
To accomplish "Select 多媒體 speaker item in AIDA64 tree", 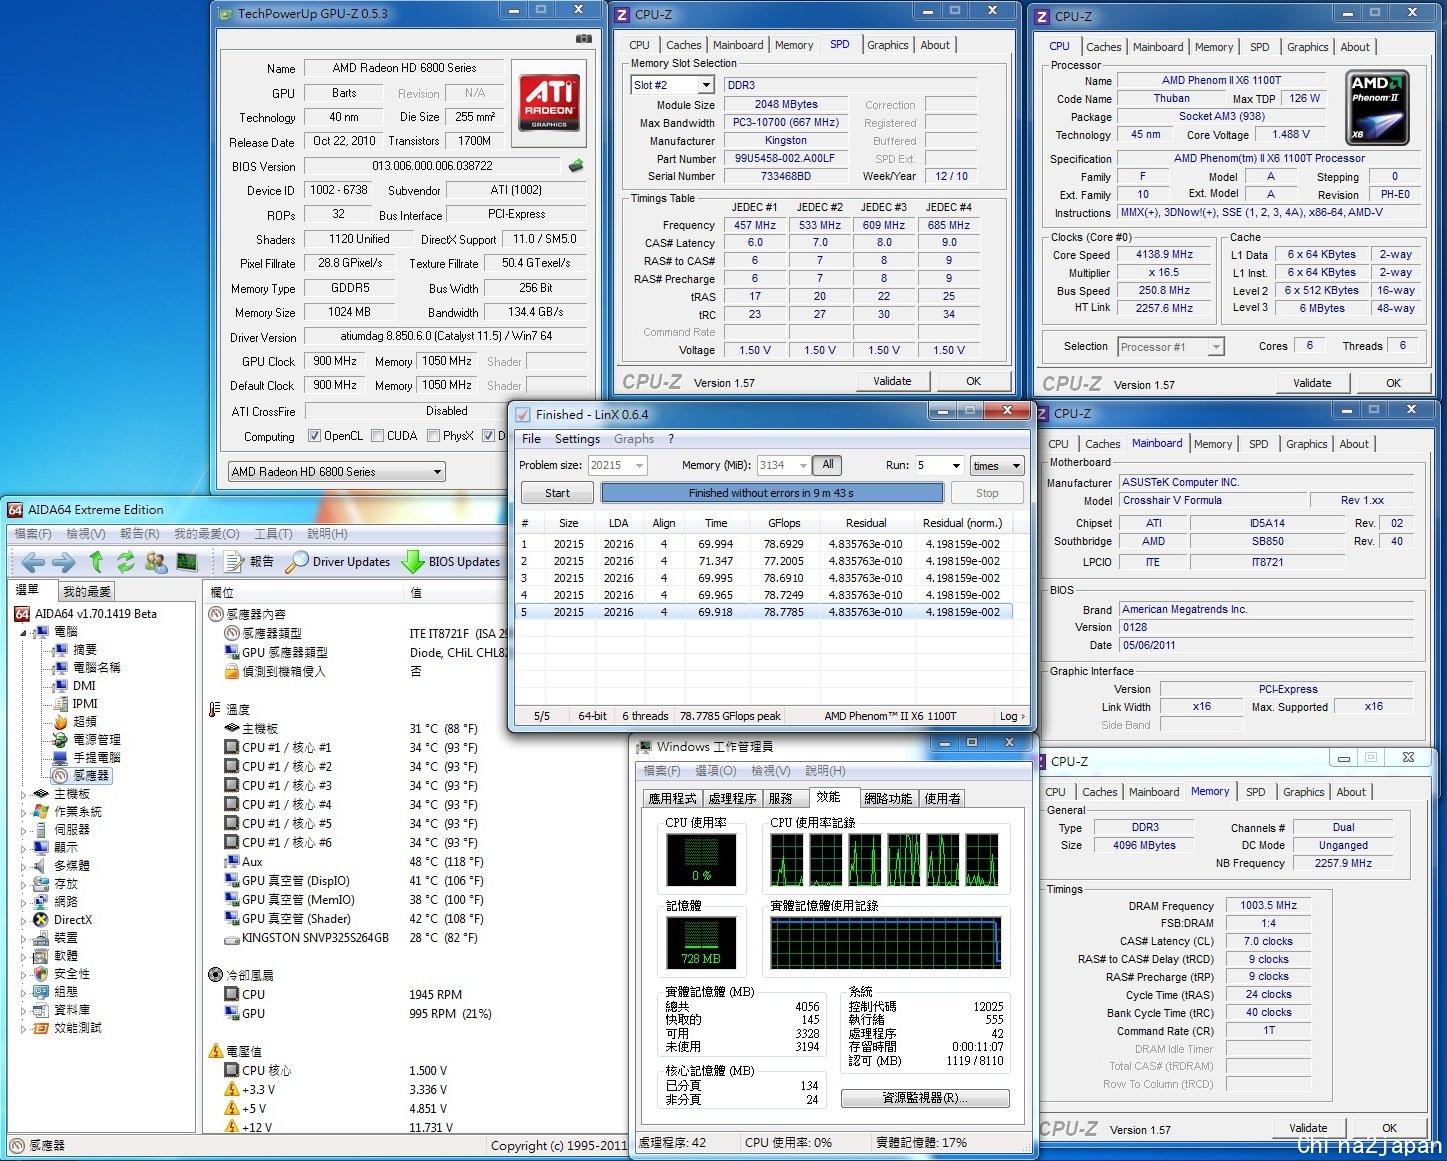I will (x=62, y=866).
